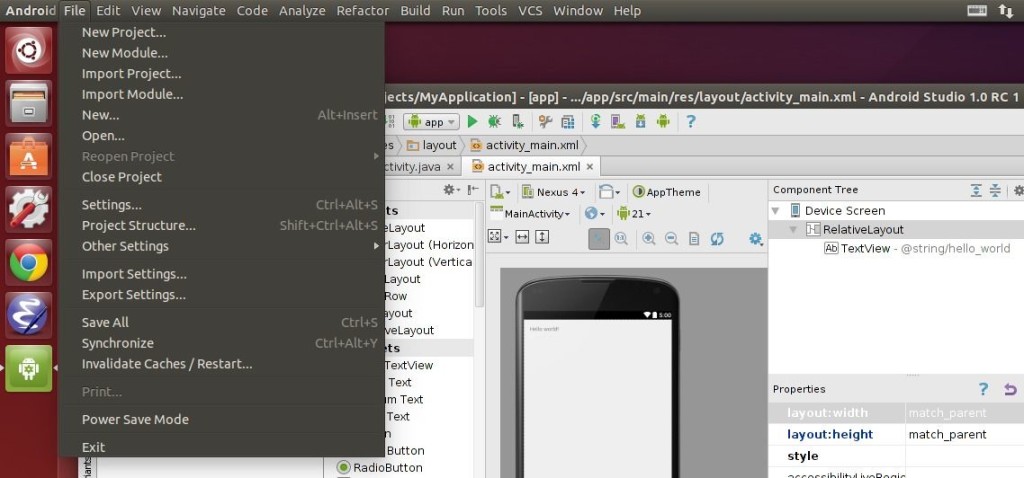This screenshot has width=1024, height=478.
Task: Toggle layout height vertical arrows icon
Action: pos(541,237)
